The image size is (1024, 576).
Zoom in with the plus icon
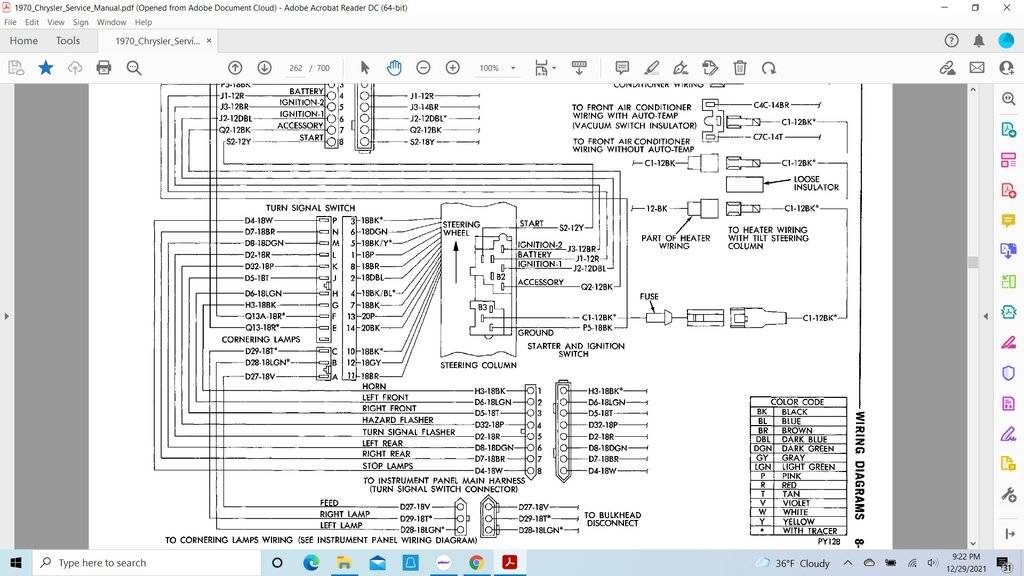point(452,68)
